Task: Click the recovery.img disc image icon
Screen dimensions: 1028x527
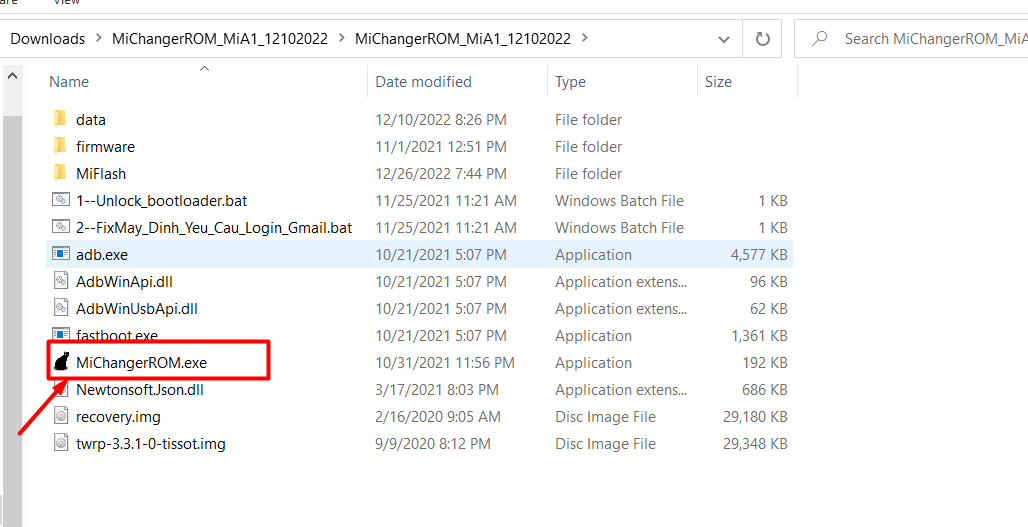Action: tap(61, 416)
